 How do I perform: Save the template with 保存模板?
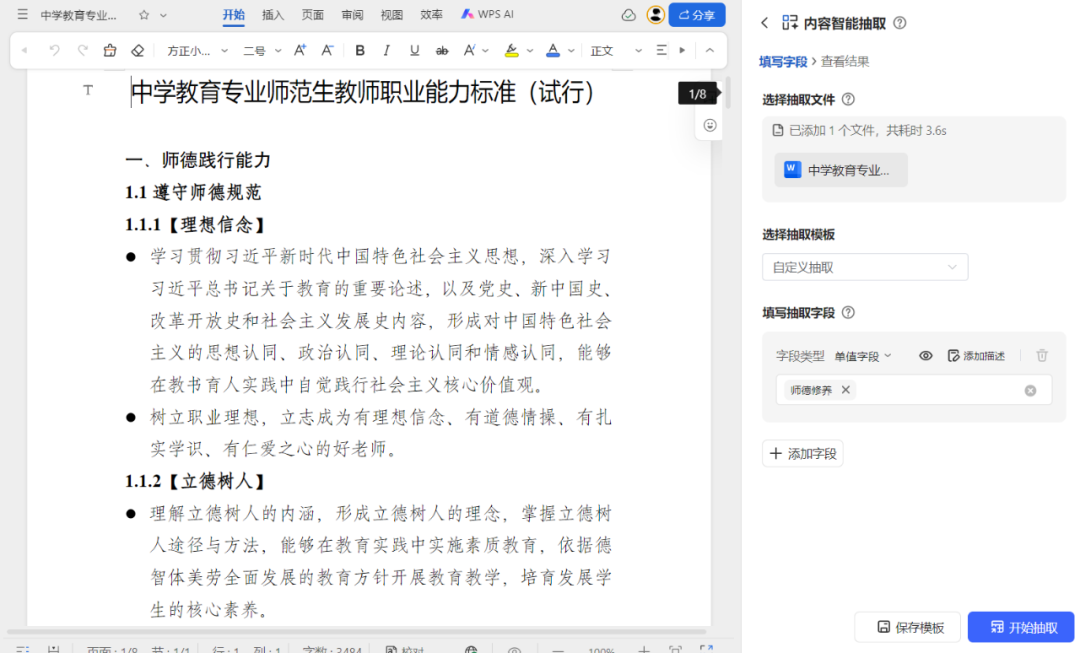click(x=907, y=627)
